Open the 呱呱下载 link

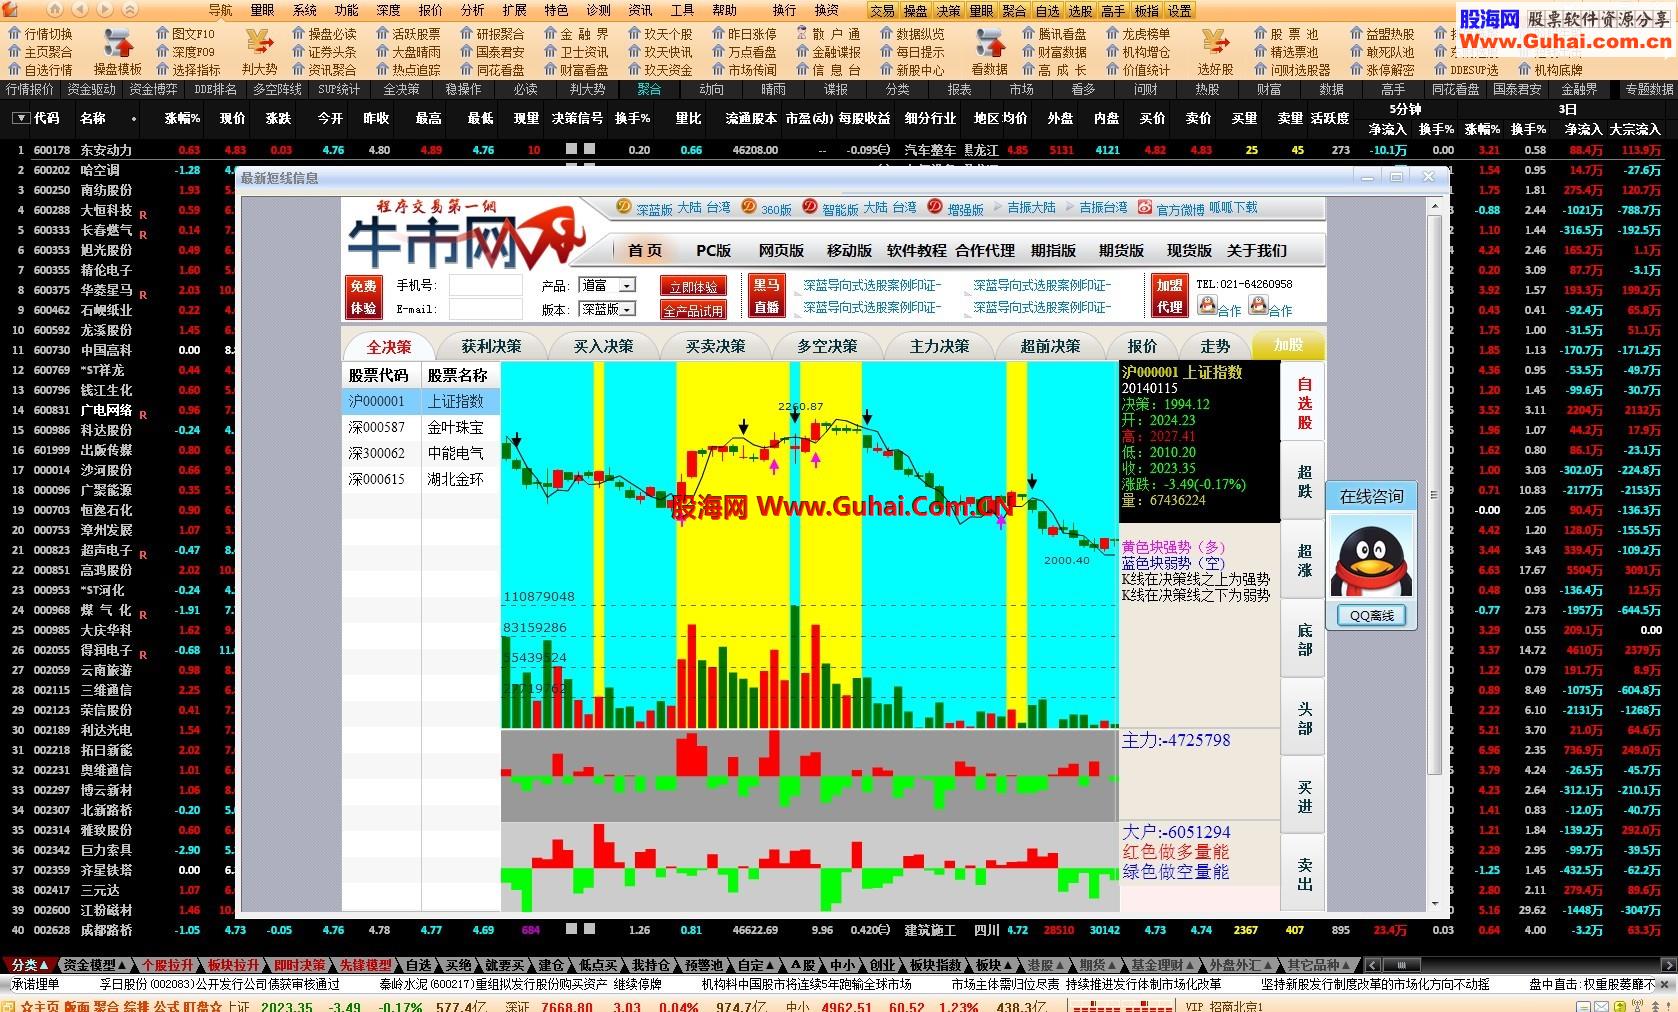coord(1233,208)
